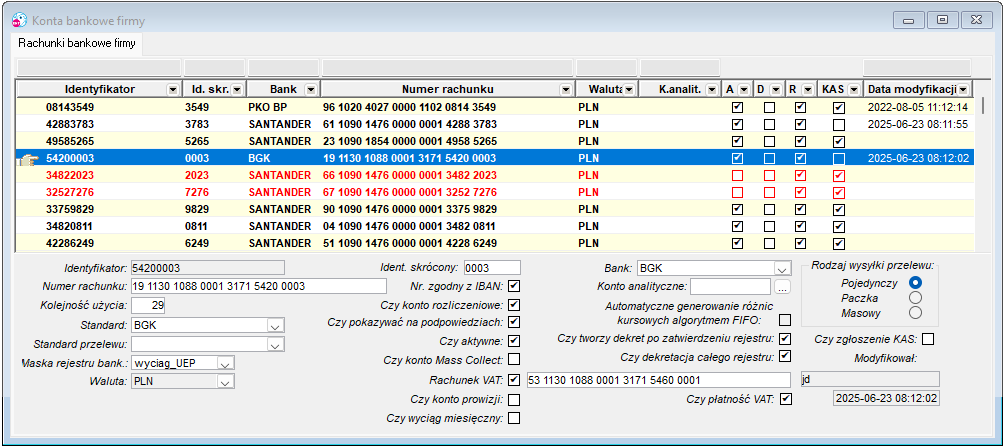This screenshot has height=447, width=1004.
Task: Expand the empty Standard przelewu combo box
Action: click(275, 345)
